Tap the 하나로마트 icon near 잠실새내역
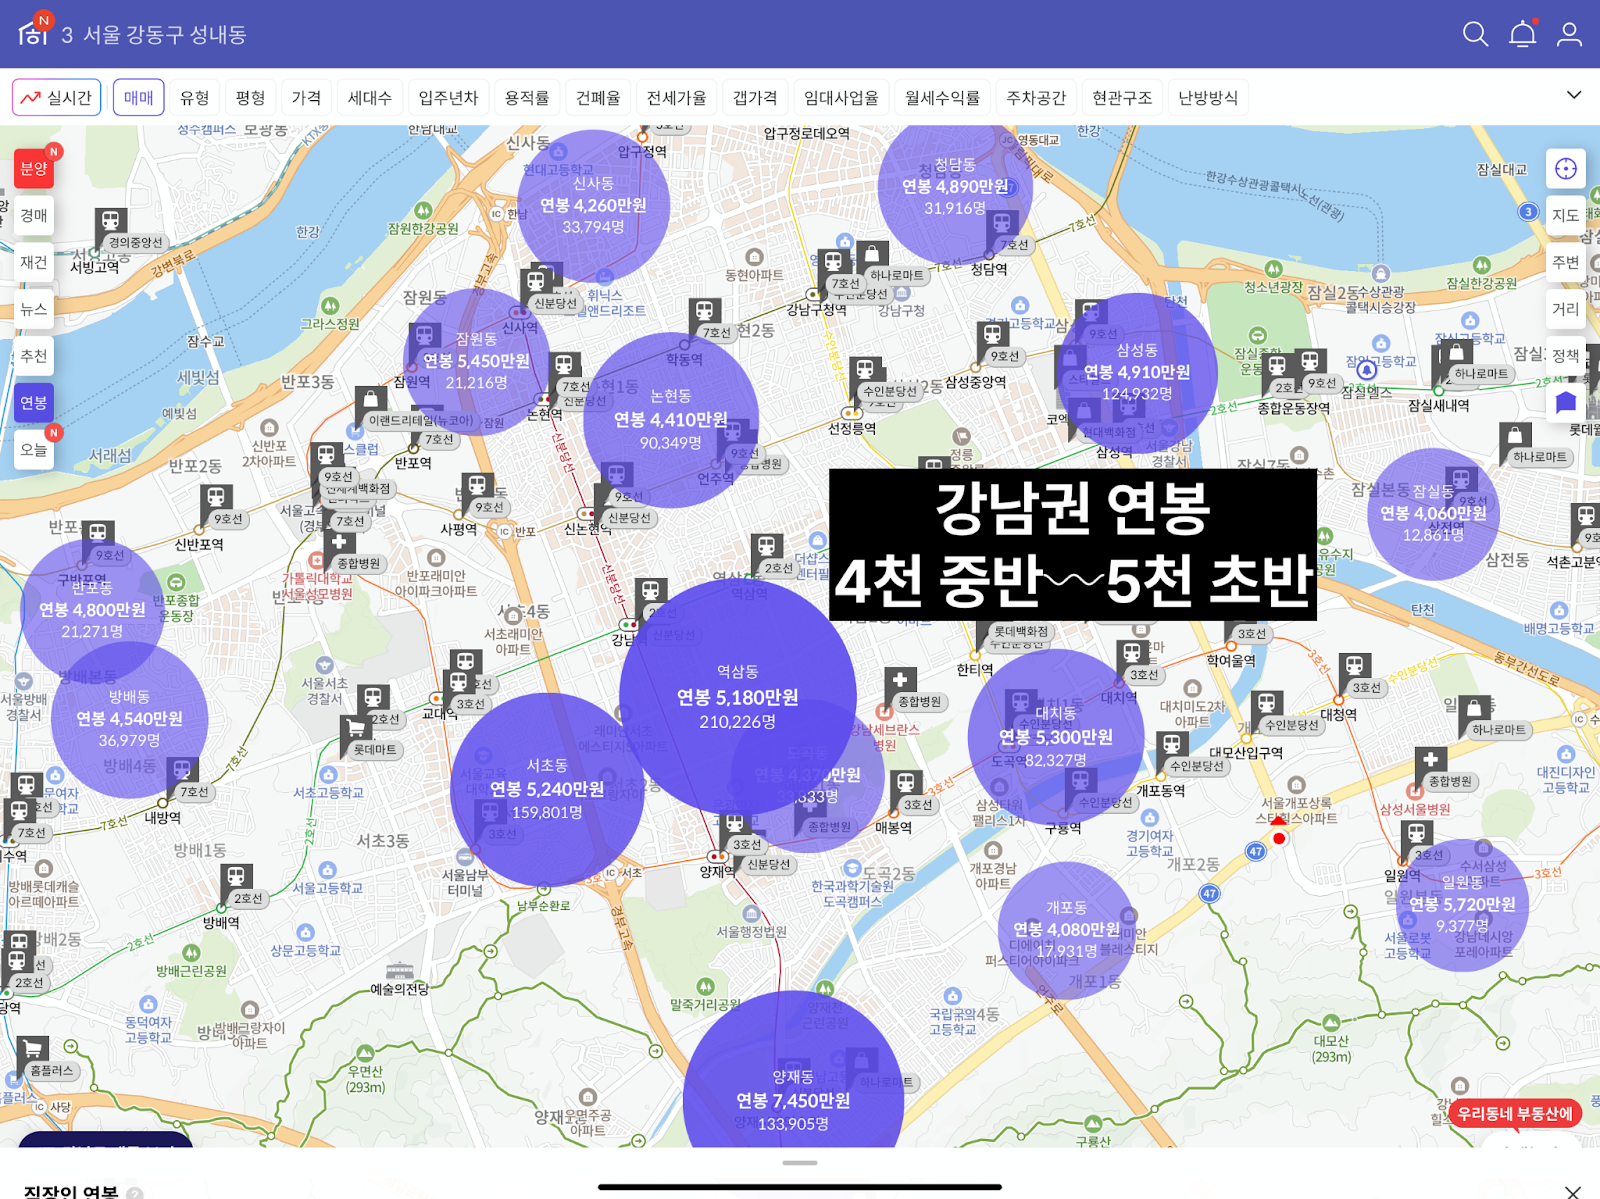The image size is (1600, 1199). [x=1456, y=352]
